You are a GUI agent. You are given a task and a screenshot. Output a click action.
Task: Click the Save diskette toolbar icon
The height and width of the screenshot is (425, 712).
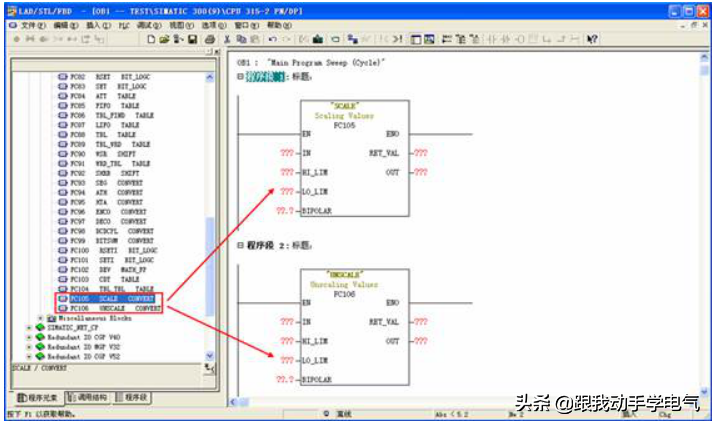[x=193, y=40]
